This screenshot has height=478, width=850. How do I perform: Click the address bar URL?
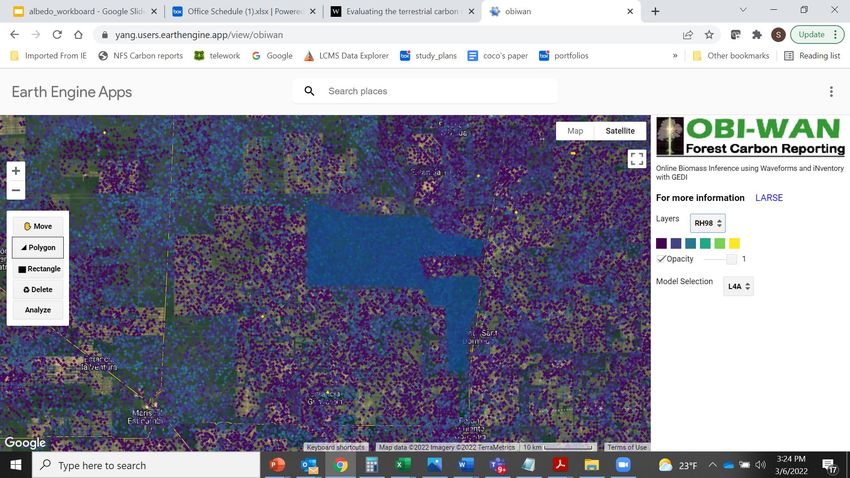coord(199,35)
